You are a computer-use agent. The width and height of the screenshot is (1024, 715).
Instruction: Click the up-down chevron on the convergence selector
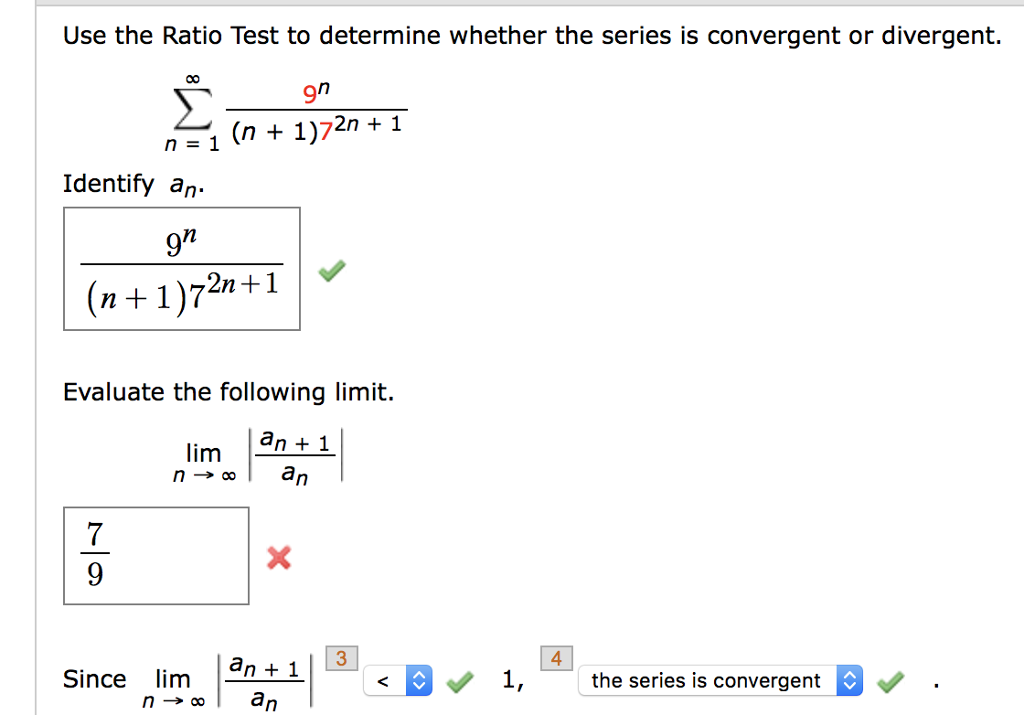coord(849,680)
